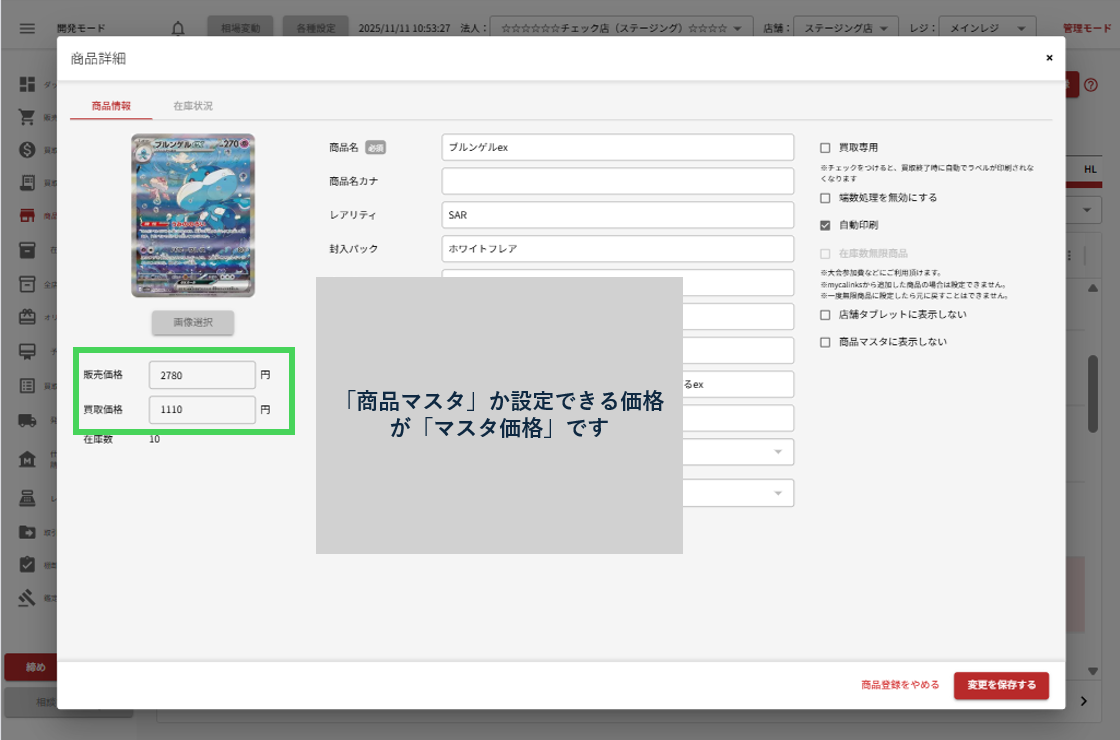This screenshot has height=740, width=1120.
Task: Tick the 端数処理を無効にする checkbox
Action: [825, 198]
